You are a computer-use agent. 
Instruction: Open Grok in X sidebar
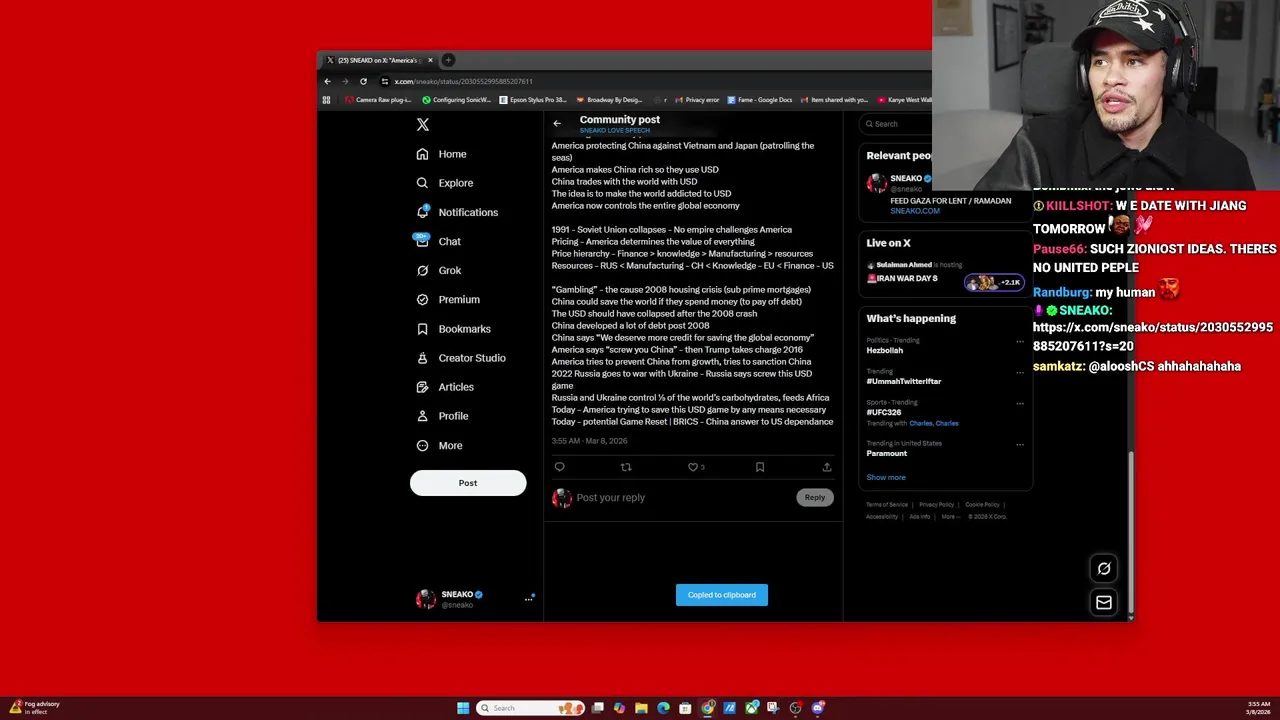coord(438,270)
